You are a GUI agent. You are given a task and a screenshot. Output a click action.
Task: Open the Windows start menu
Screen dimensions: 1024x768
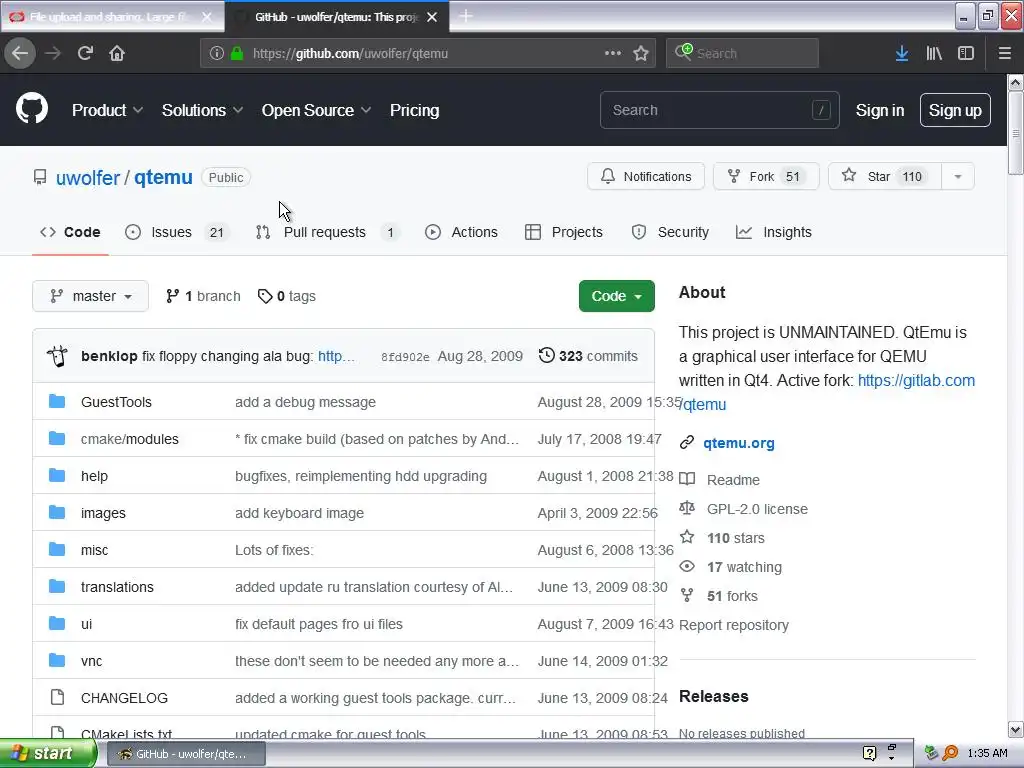pos(48,753)
